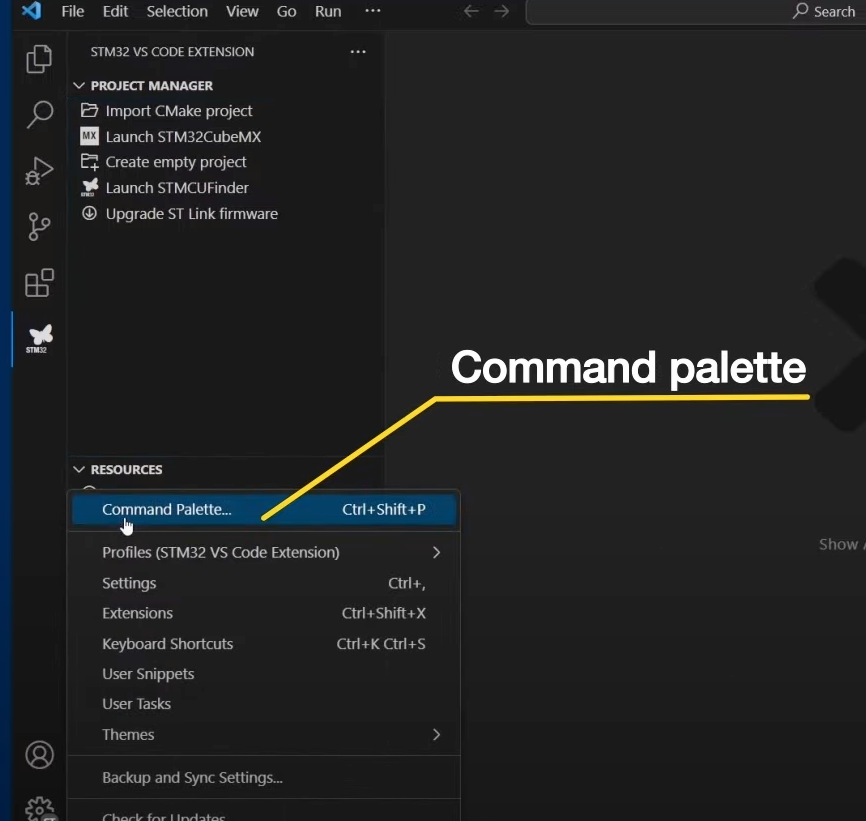Image resolution: width=866 pixels, height=821 pixels.
Task: Select the STM32 butterfly activity icon
Action: [39, 338]
